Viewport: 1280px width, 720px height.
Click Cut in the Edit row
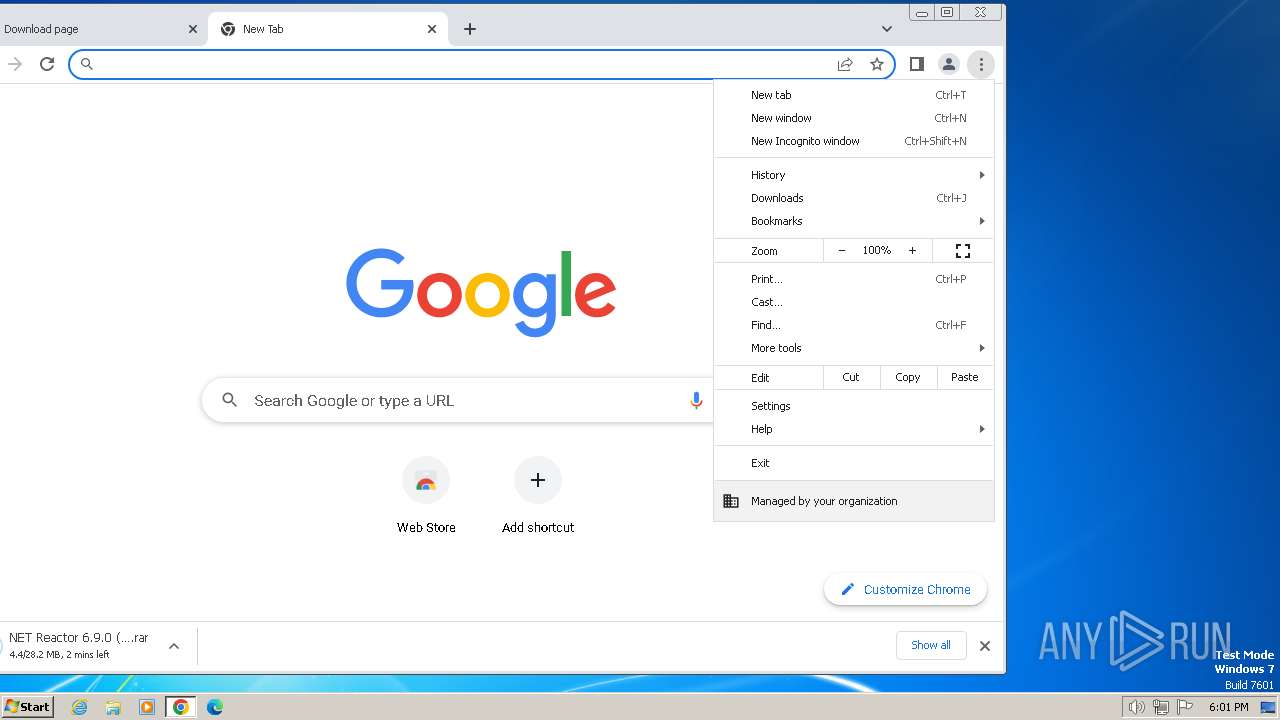click(x=851, y=377)
